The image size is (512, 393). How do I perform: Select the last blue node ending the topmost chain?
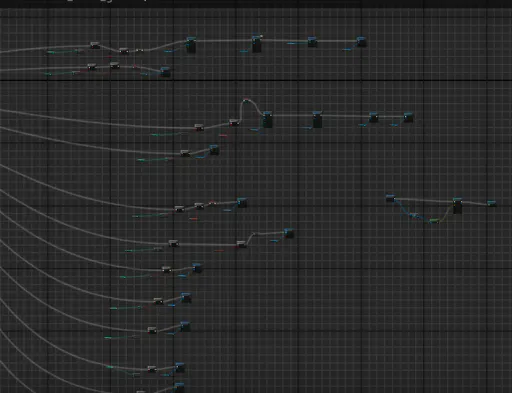click(x=361, y=42)
